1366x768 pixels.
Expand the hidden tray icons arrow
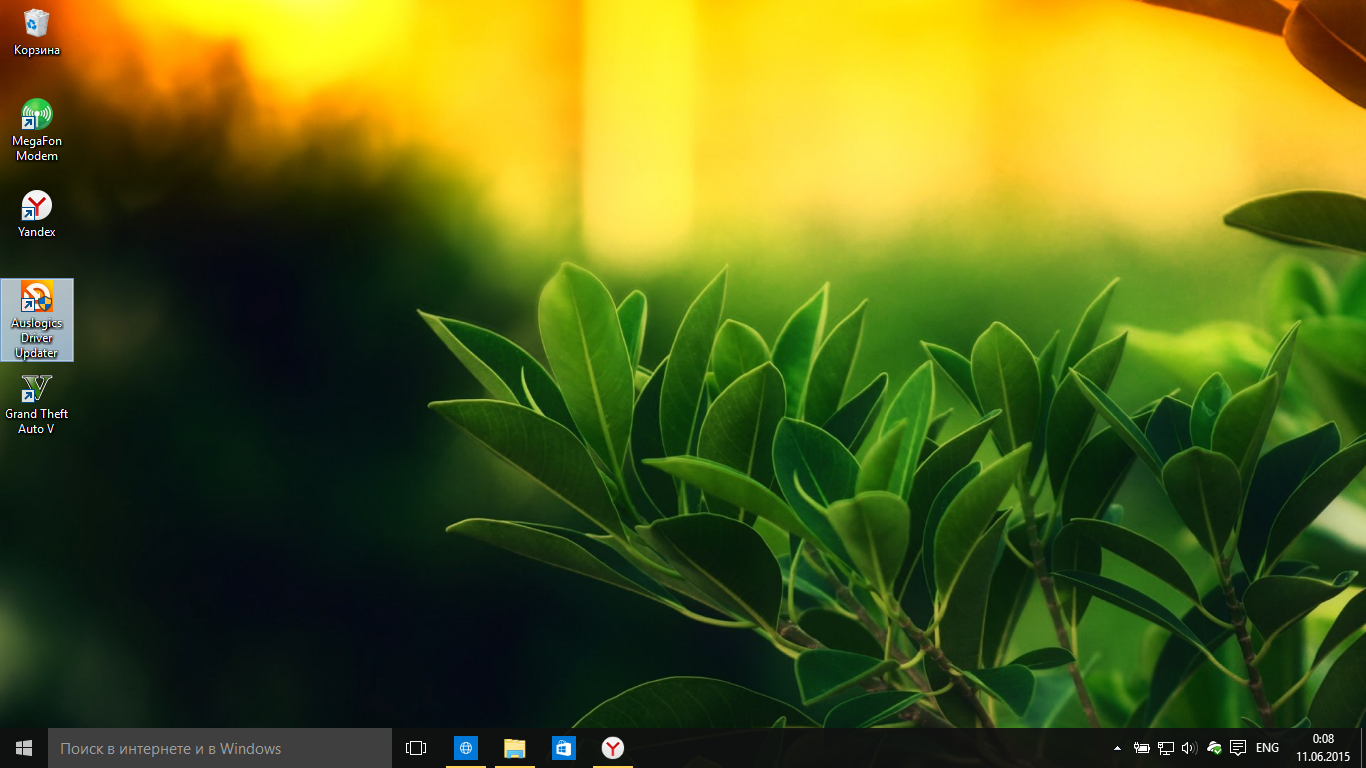1117,748
